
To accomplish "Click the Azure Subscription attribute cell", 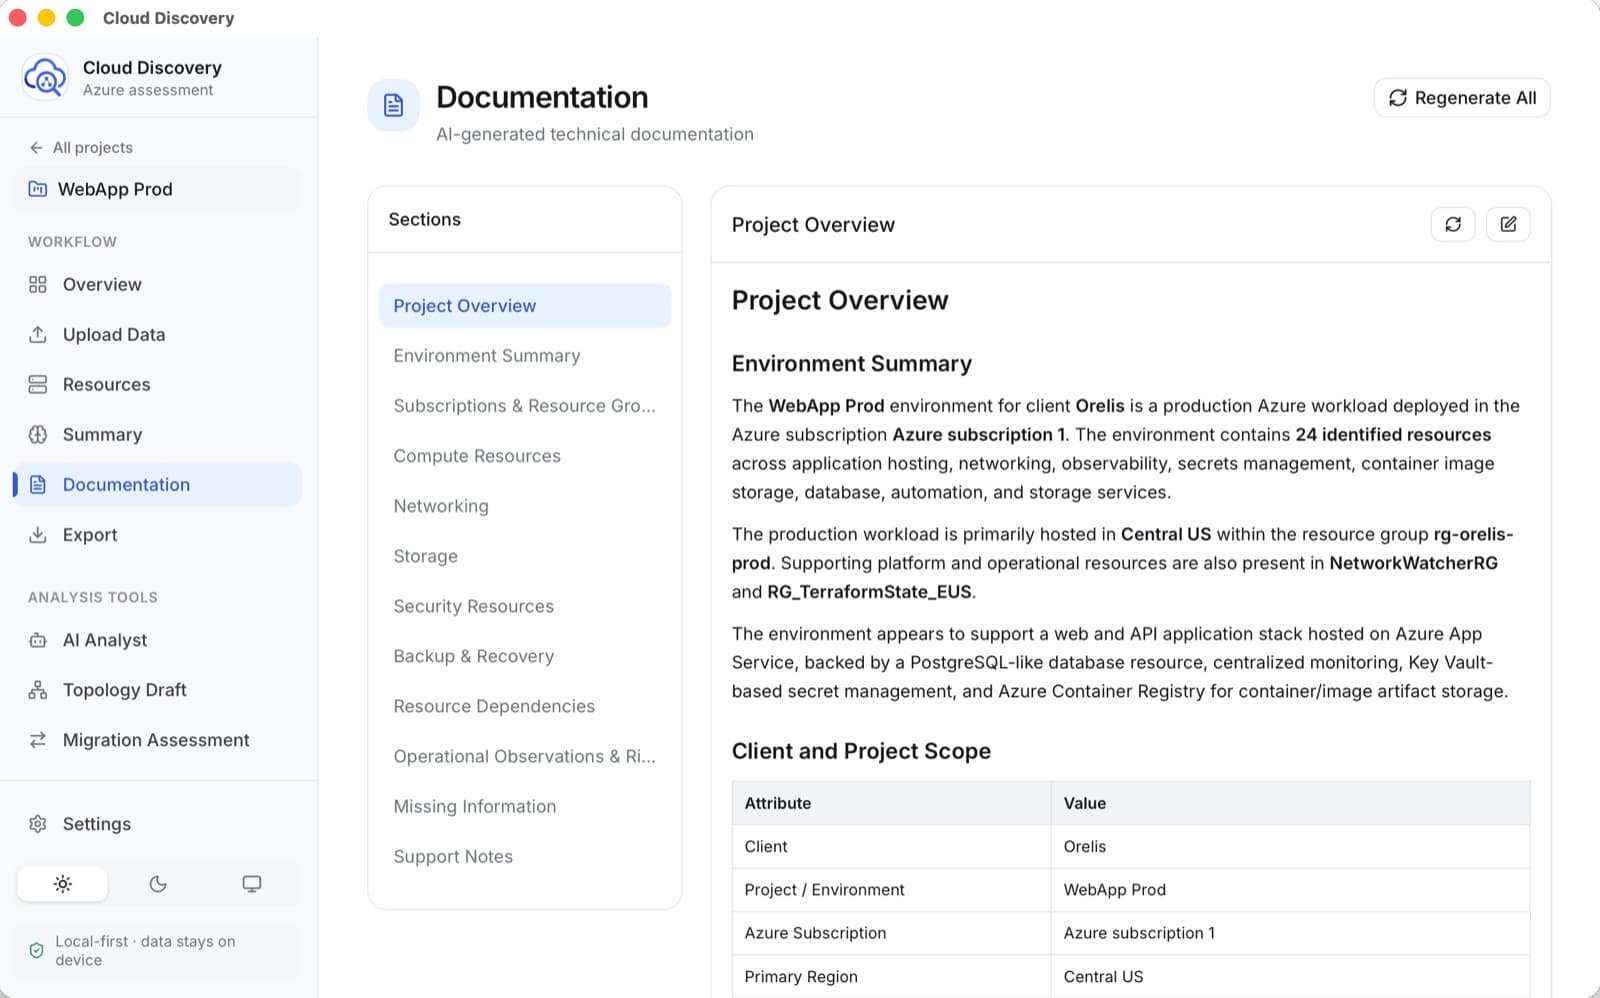I will click(x=891, y=933).
